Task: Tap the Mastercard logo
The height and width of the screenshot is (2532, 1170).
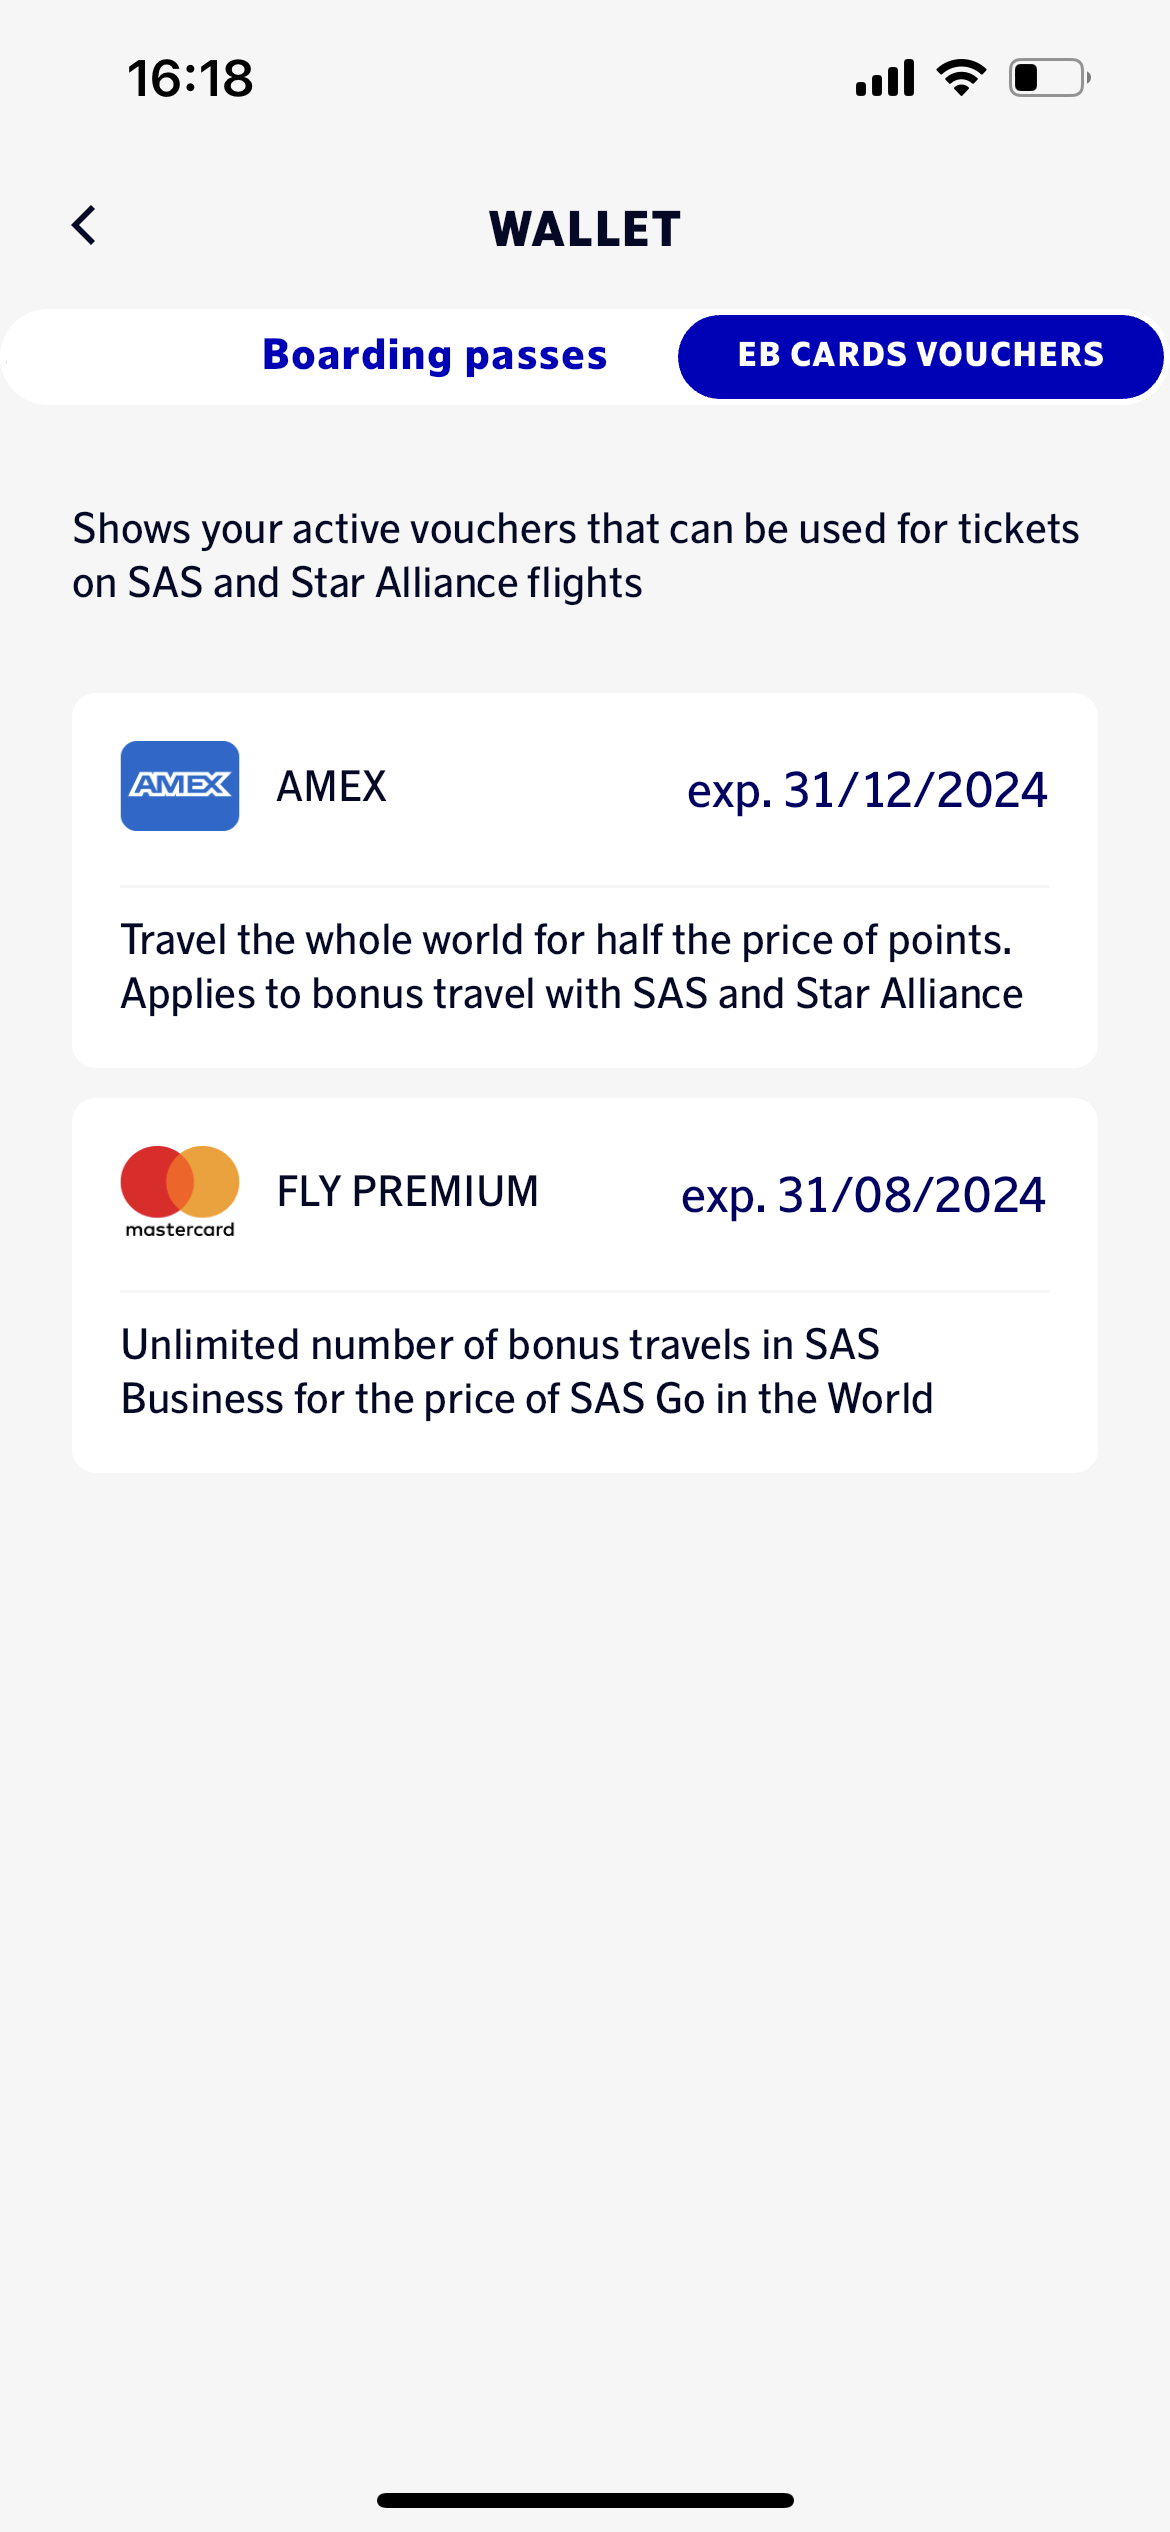Action: pyautogui.click(x=180, y=1191)
